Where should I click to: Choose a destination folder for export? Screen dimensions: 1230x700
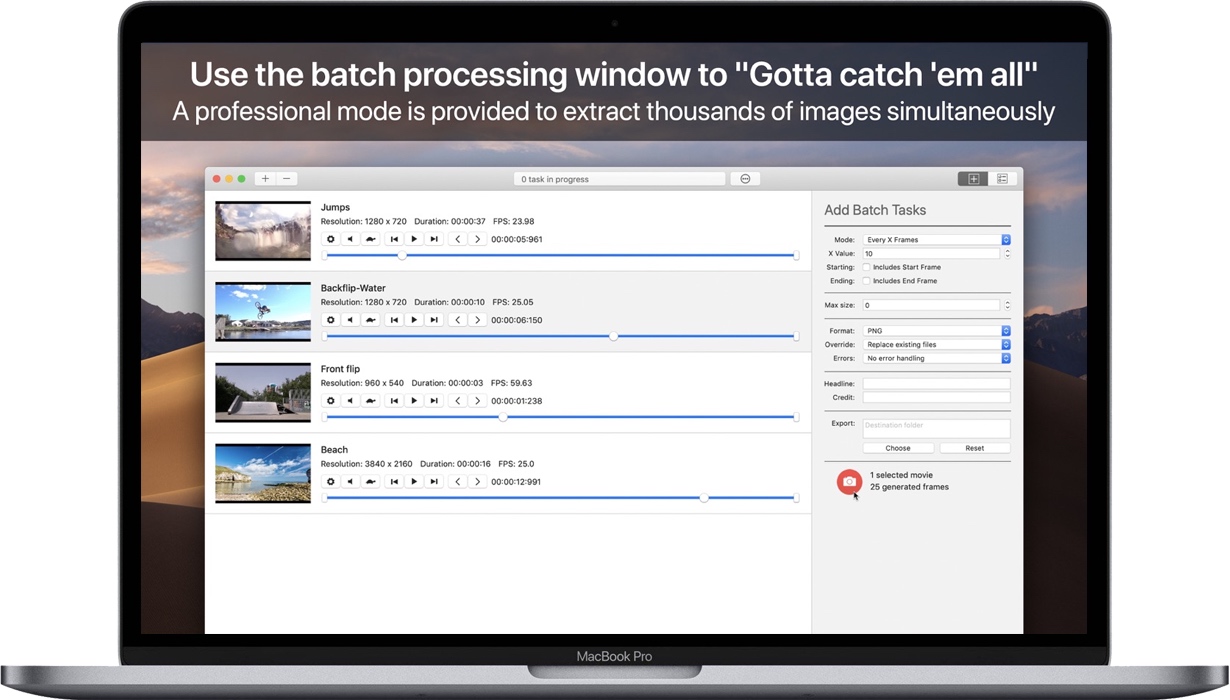tap(899, 447)
